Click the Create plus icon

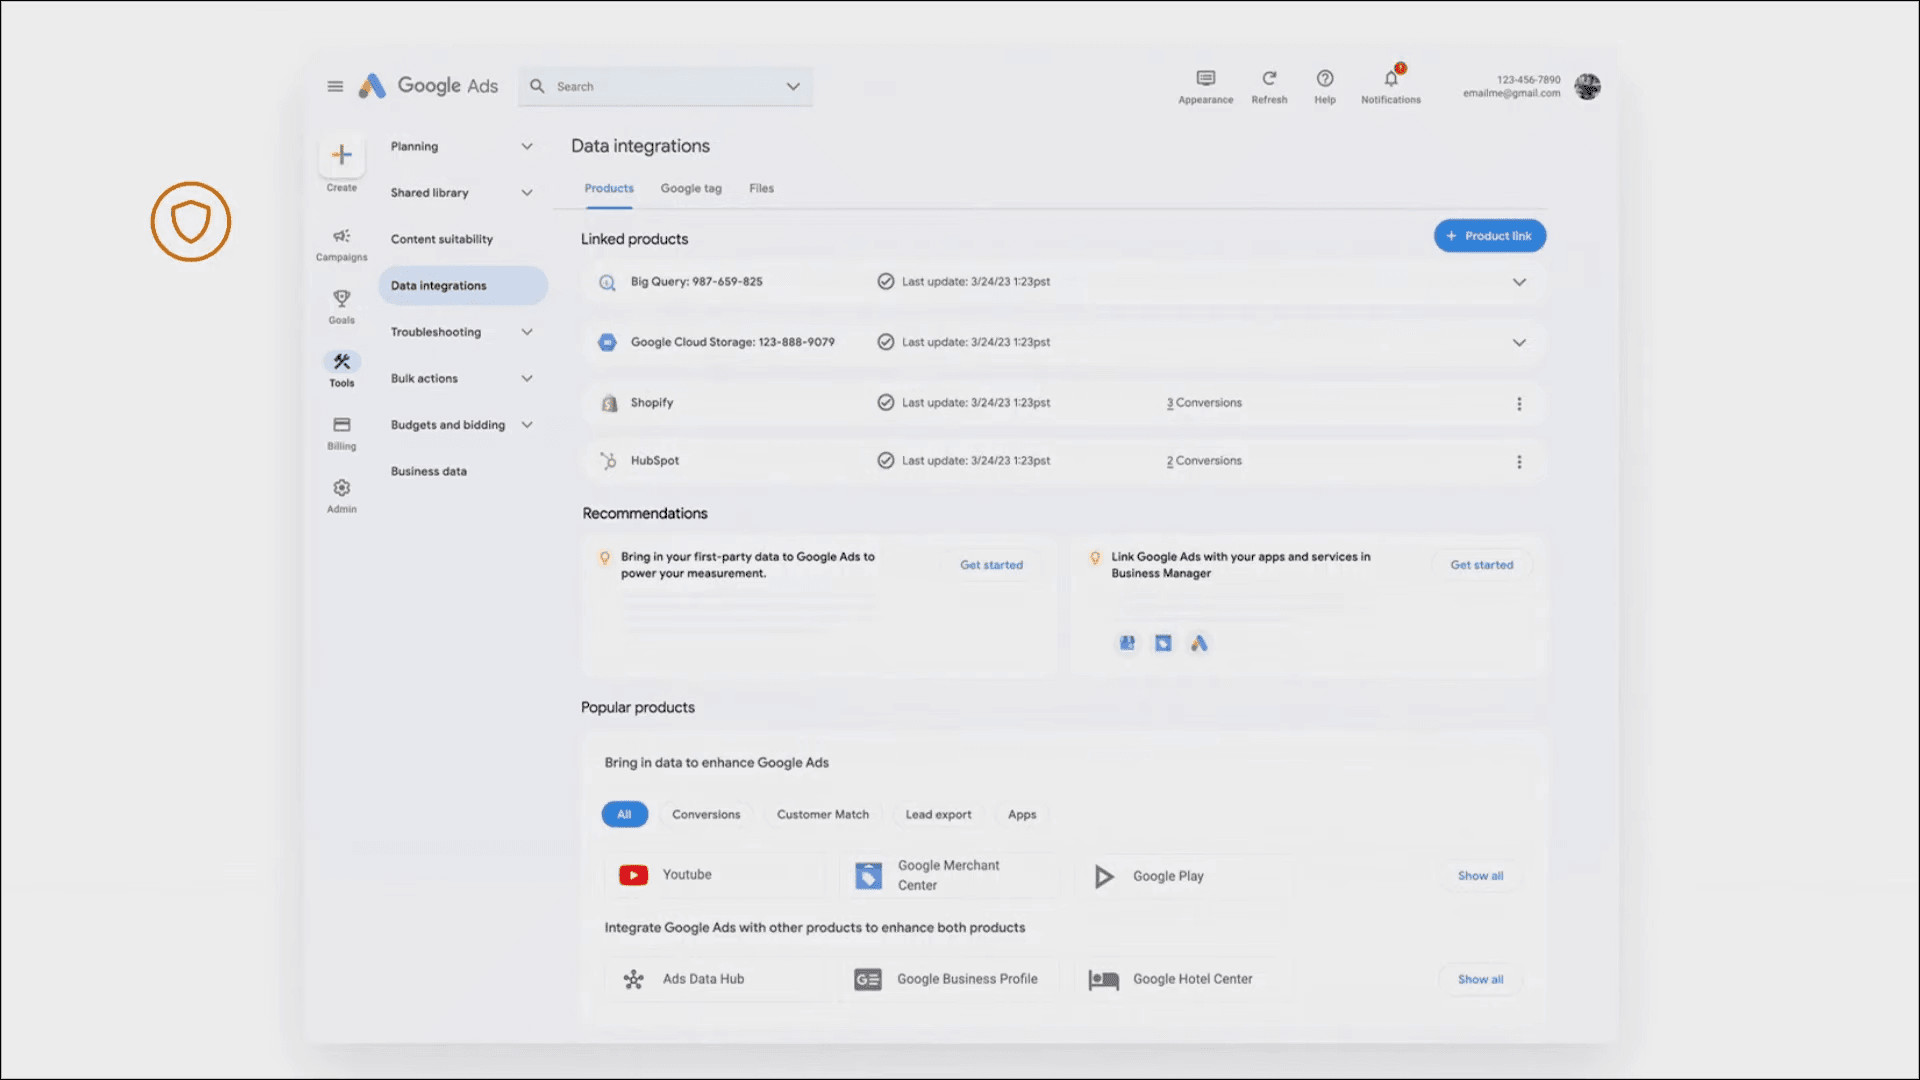[342, 155]
